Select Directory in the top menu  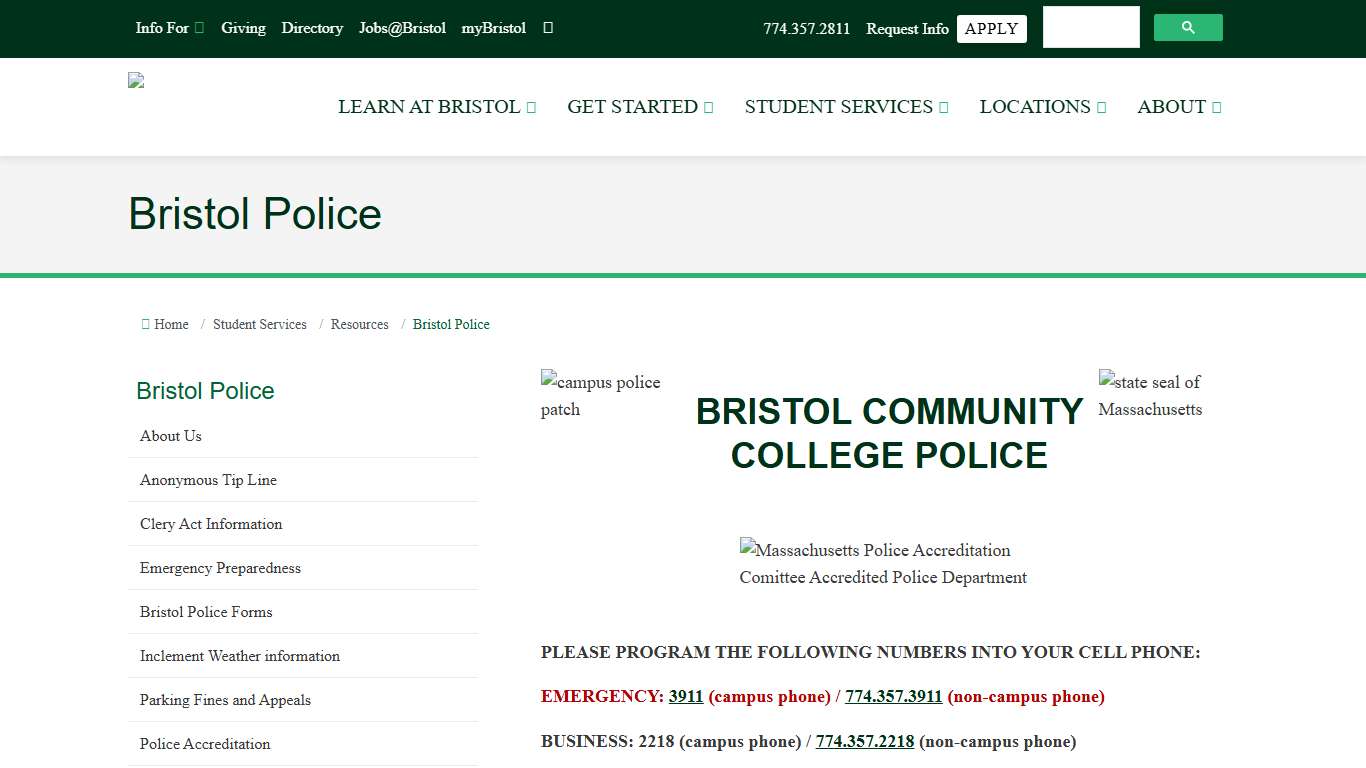312,28
